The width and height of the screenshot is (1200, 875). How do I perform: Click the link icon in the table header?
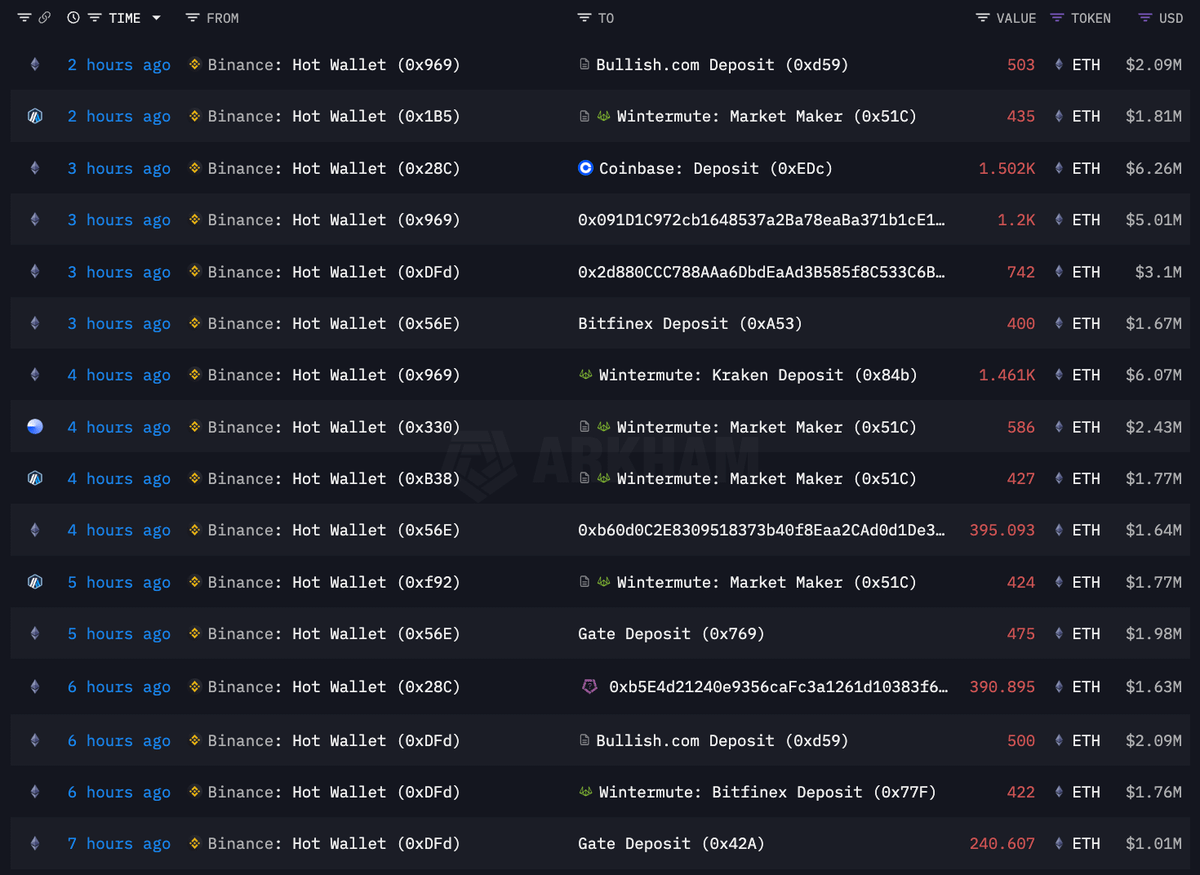(44, 18)
